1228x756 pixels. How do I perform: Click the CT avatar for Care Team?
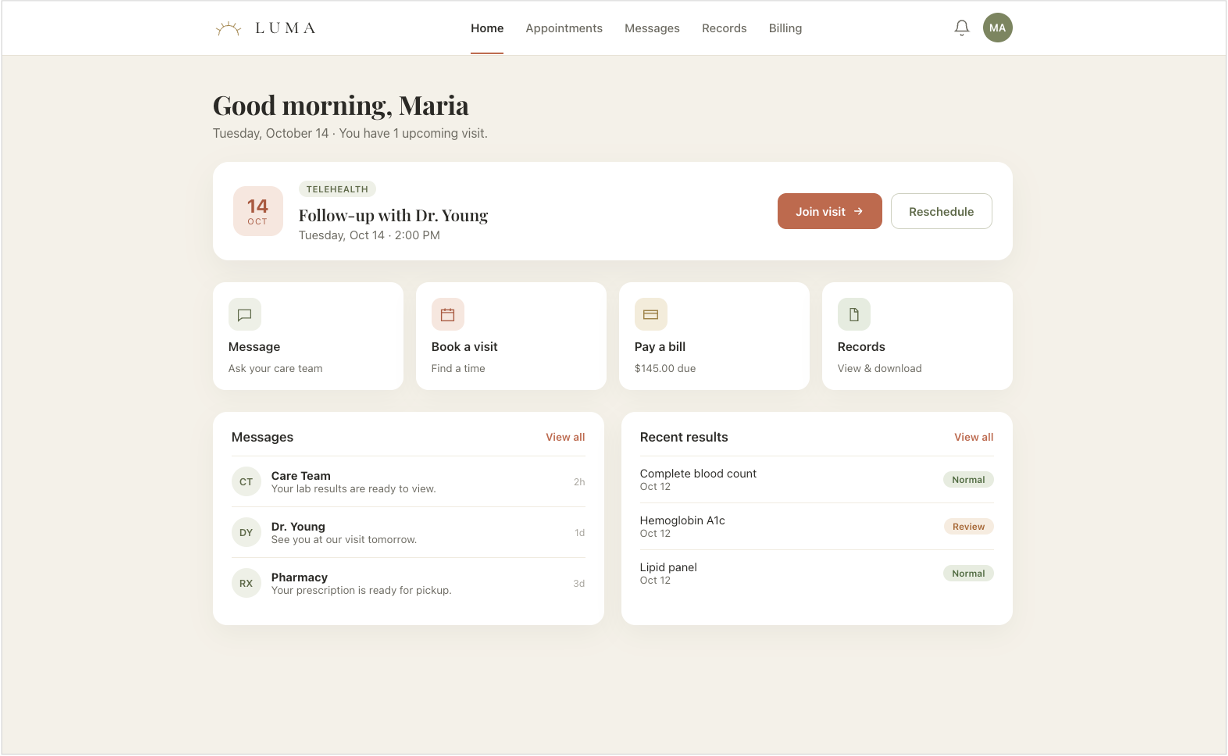(x=246, y=482)
